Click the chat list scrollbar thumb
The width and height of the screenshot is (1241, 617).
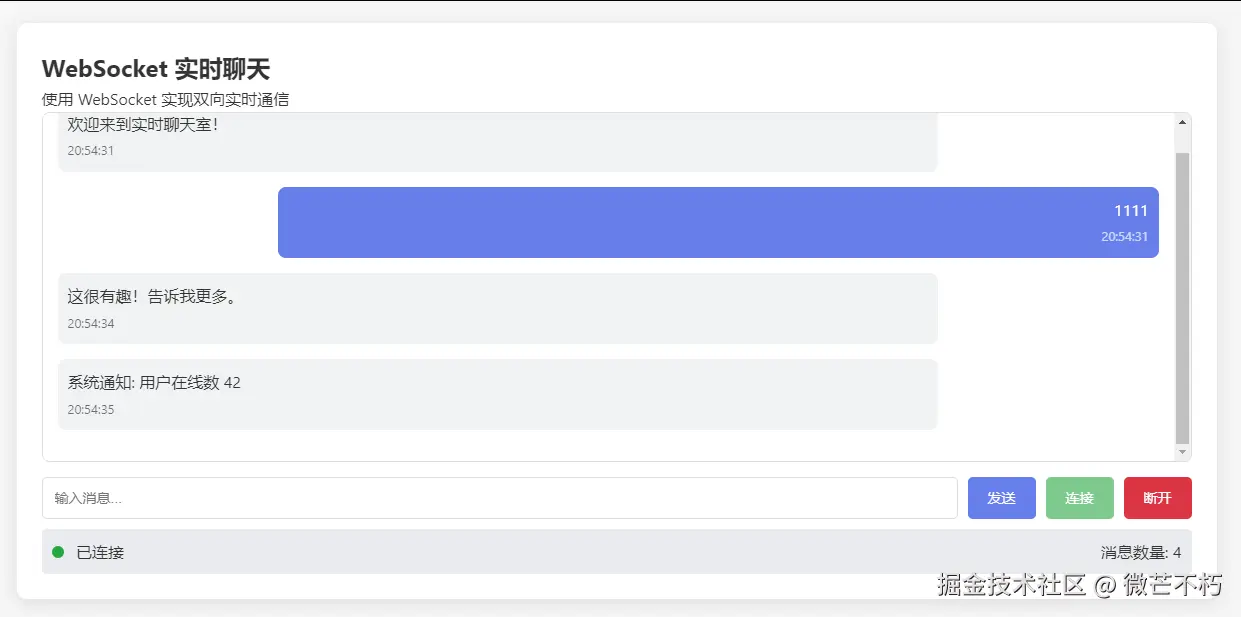pos(1182,295)
